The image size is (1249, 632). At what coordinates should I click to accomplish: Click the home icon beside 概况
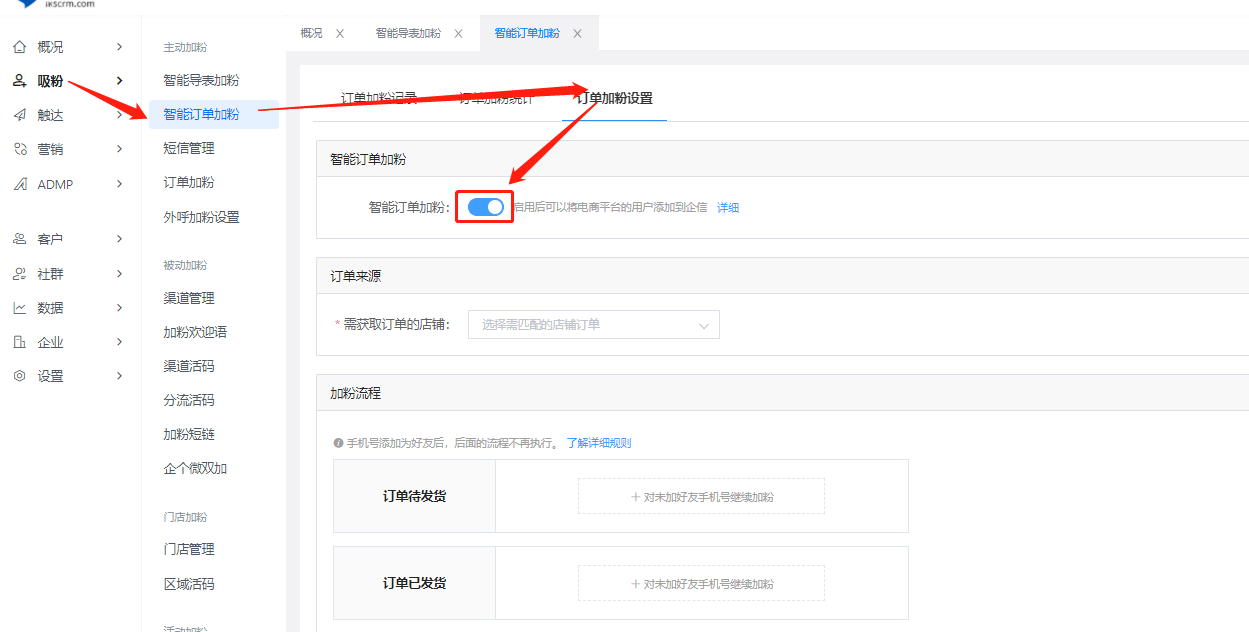click(x=19, y=47)
